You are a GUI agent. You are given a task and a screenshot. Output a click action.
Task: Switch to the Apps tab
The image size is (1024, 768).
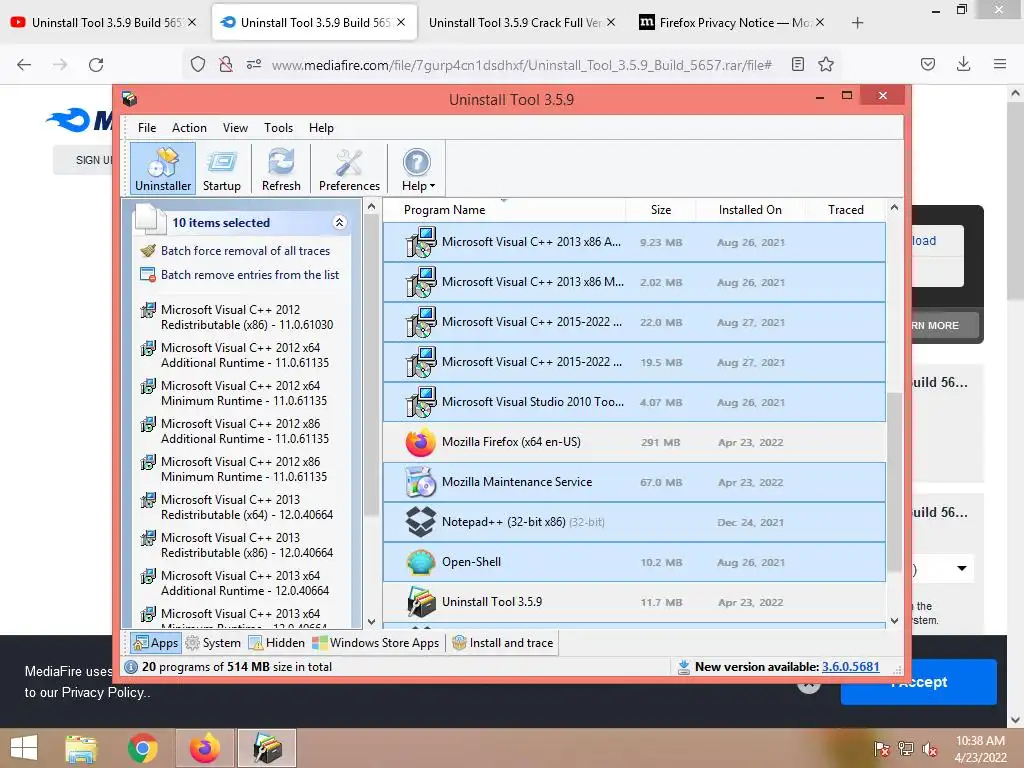(155, 643)
